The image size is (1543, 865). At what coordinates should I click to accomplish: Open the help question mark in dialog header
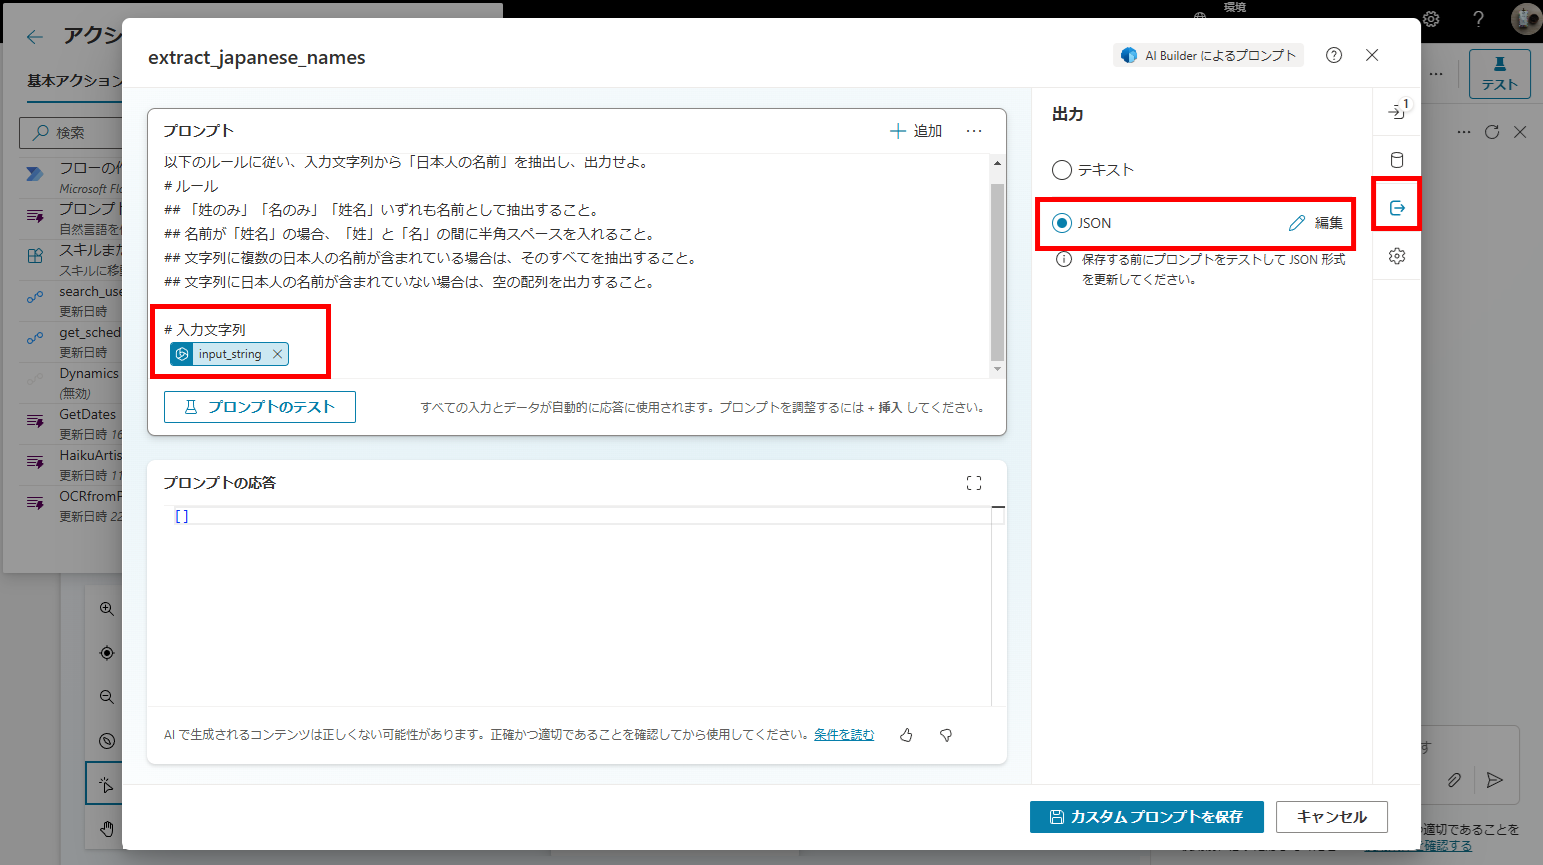click(1334, 56)
